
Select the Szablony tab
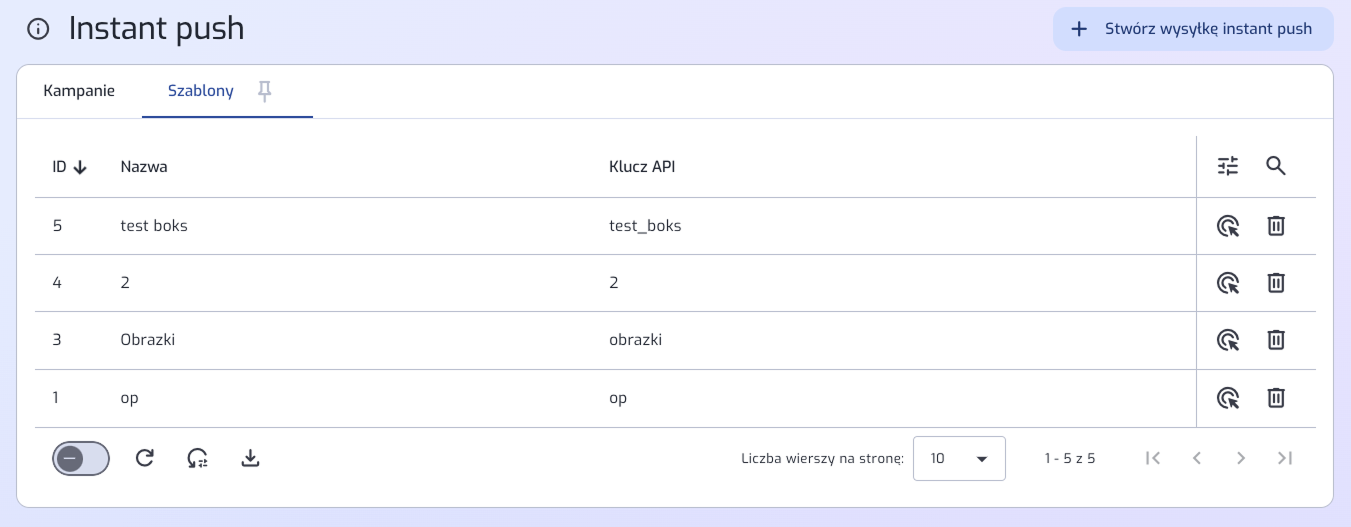(200, 91)
